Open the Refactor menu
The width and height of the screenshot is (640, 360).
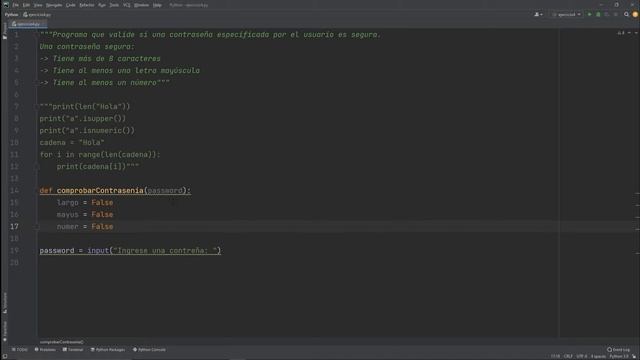point(87,5)
